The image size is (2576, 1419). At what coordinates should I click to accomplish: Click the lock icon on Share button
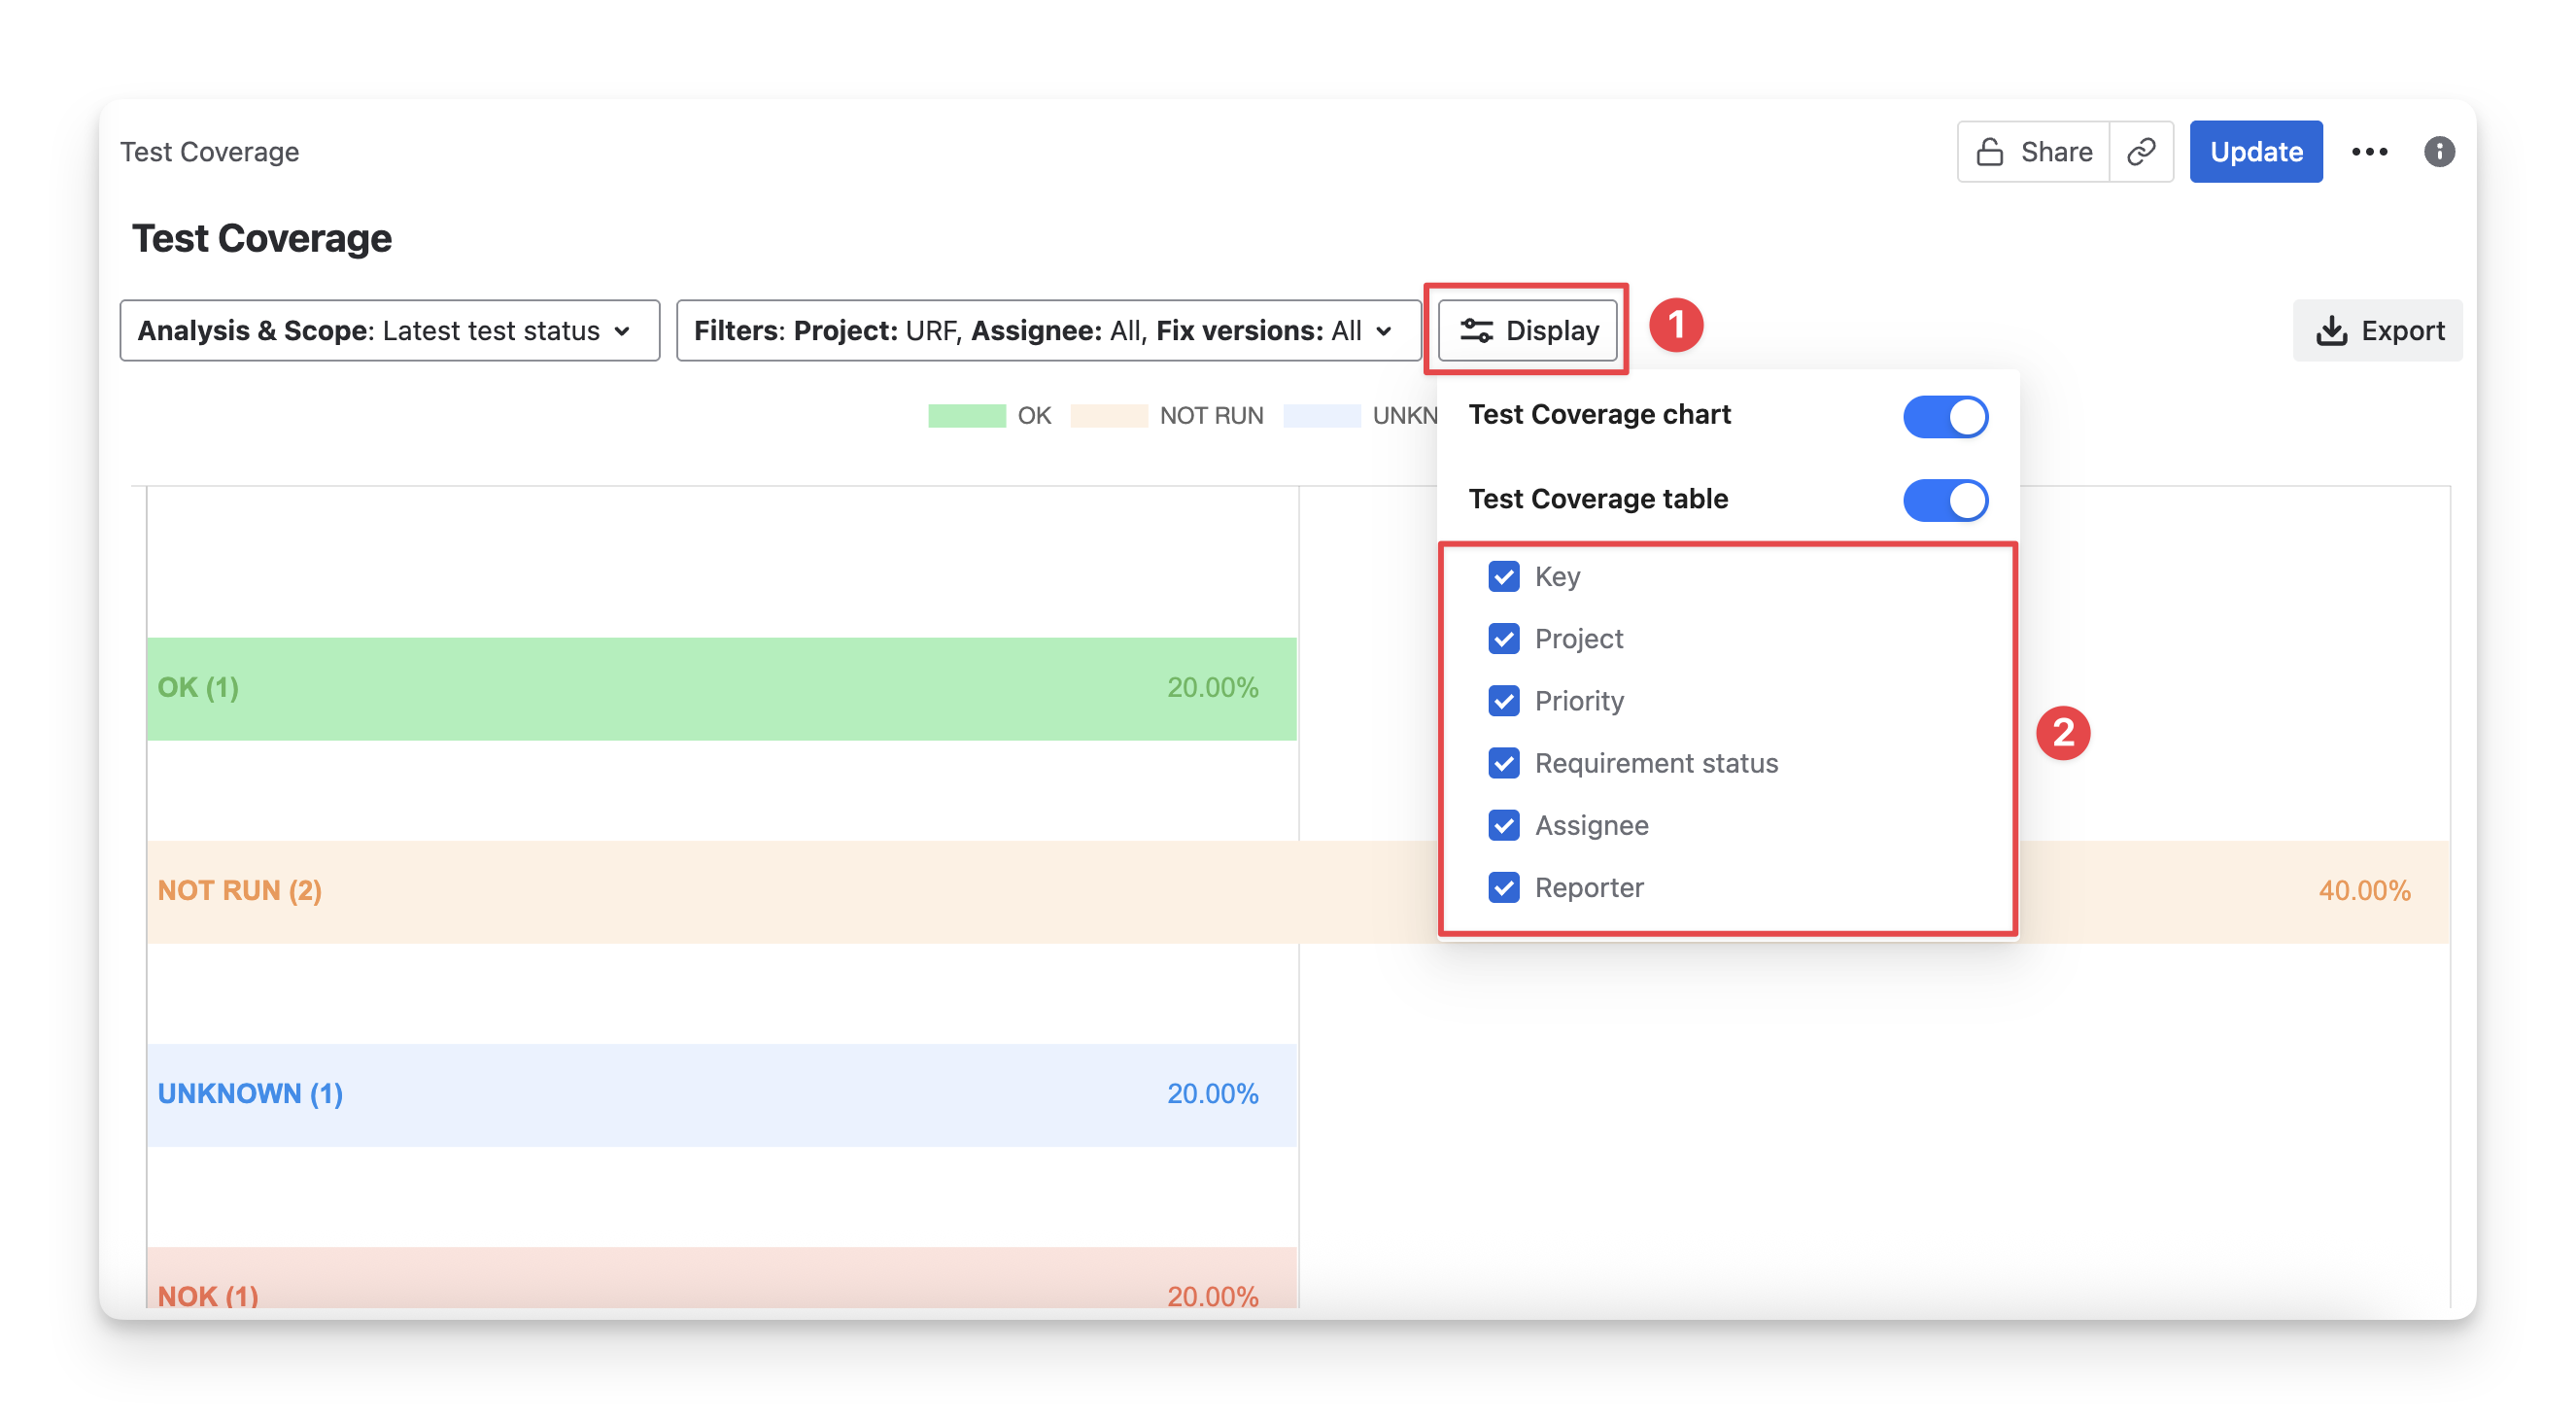point(1990,152)
